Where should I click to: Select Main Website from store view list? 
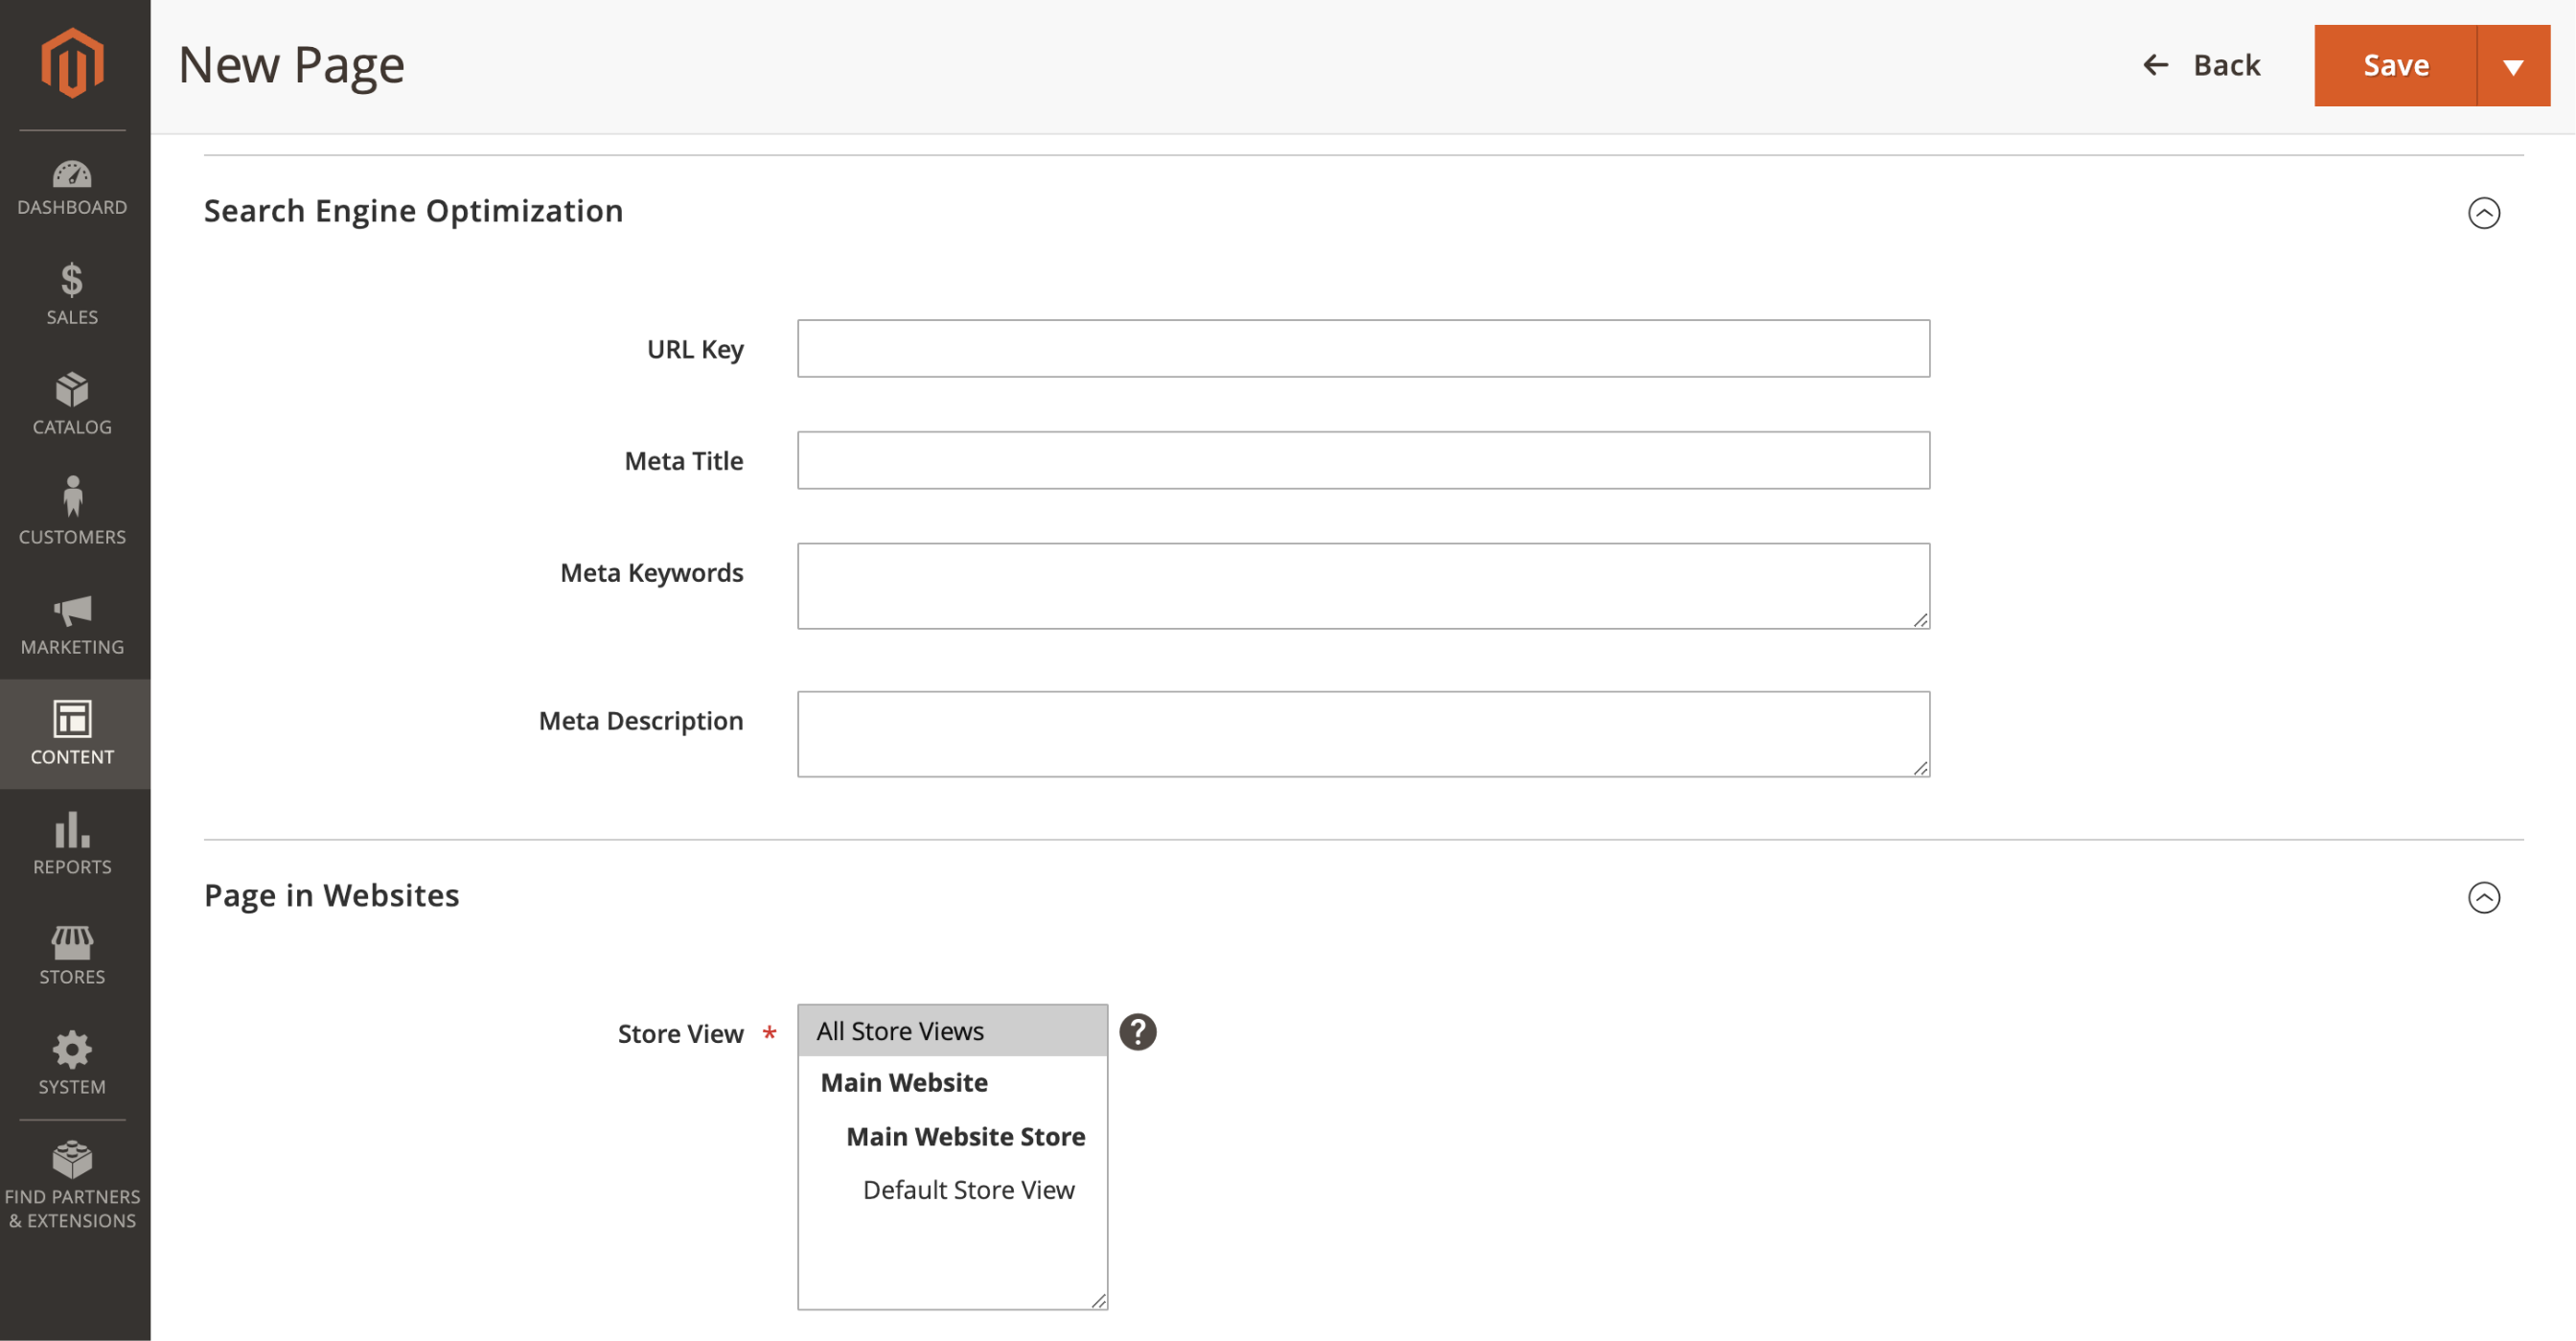point(905,1082)
